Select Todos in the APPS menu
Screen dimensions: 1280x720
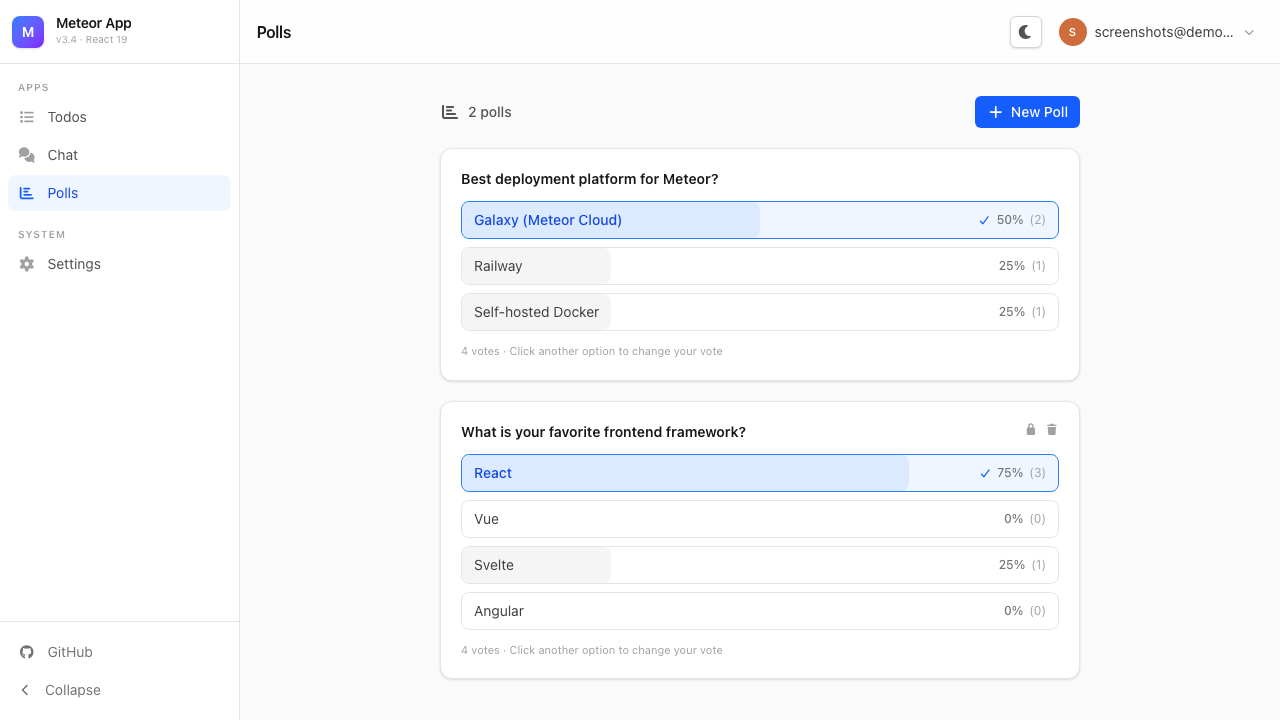point(66,117)
